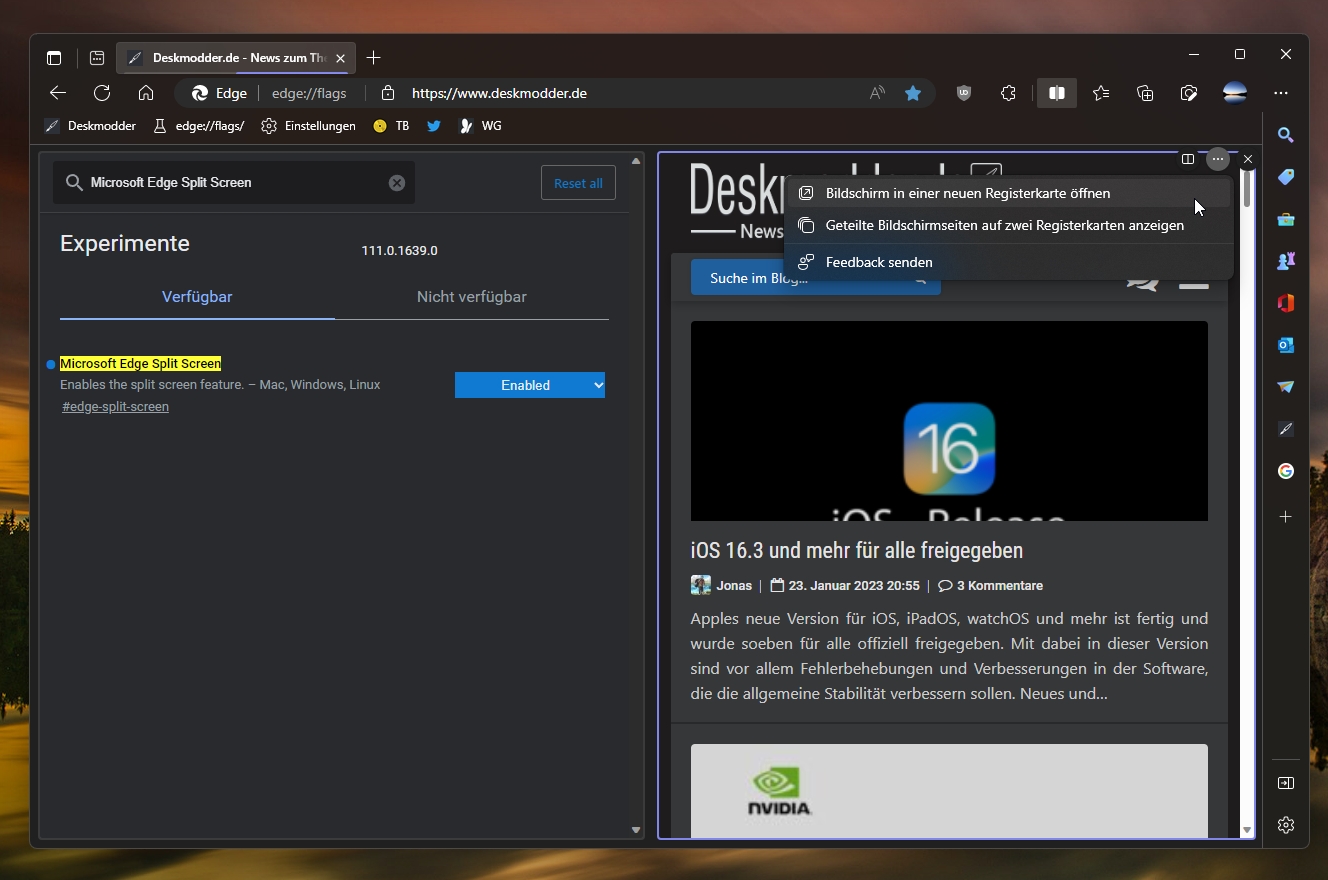Activate the Read Aloud icon

pos(877,93)
